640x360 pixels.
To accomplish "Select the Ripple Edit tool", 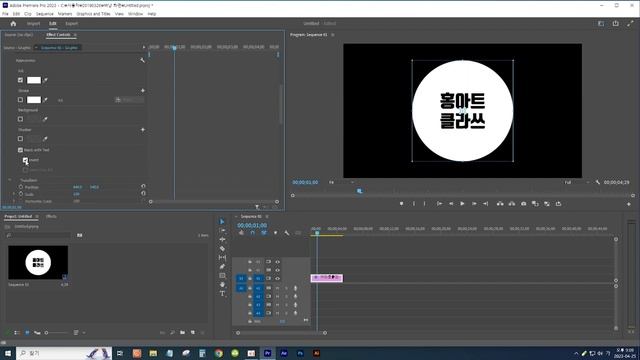I will (x=222, y=240).
